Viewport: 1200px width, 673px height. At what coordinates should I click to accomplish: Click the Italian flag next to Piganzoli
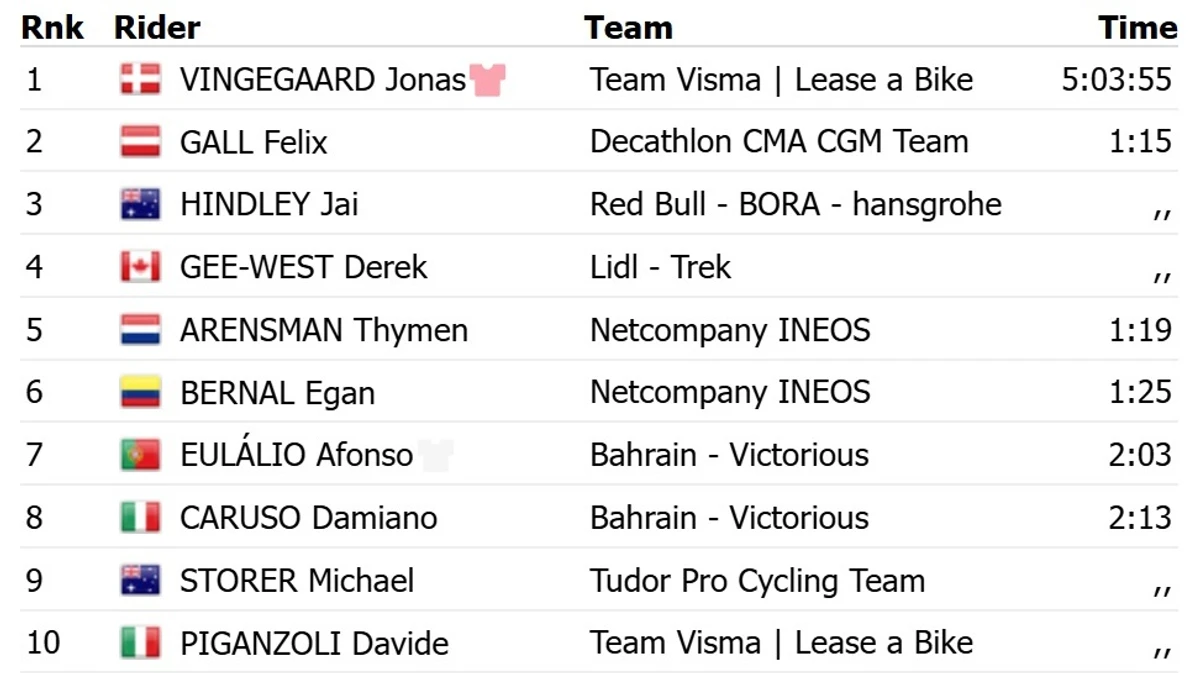point(140,643)
